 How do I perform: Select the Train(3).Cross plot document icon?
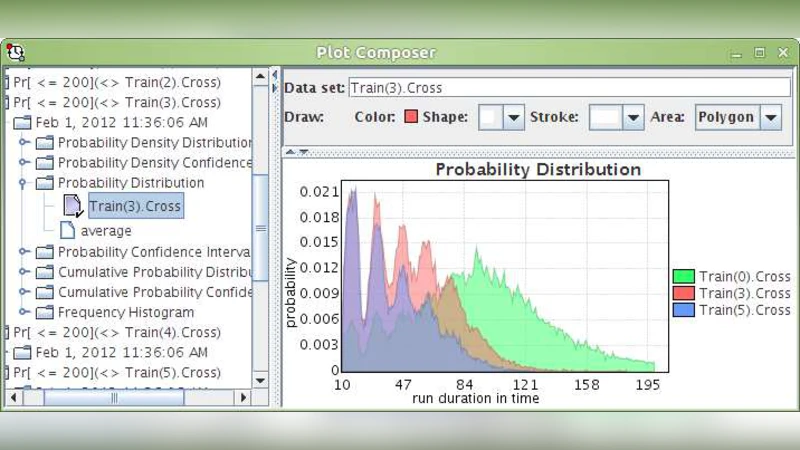coord(73,206)
